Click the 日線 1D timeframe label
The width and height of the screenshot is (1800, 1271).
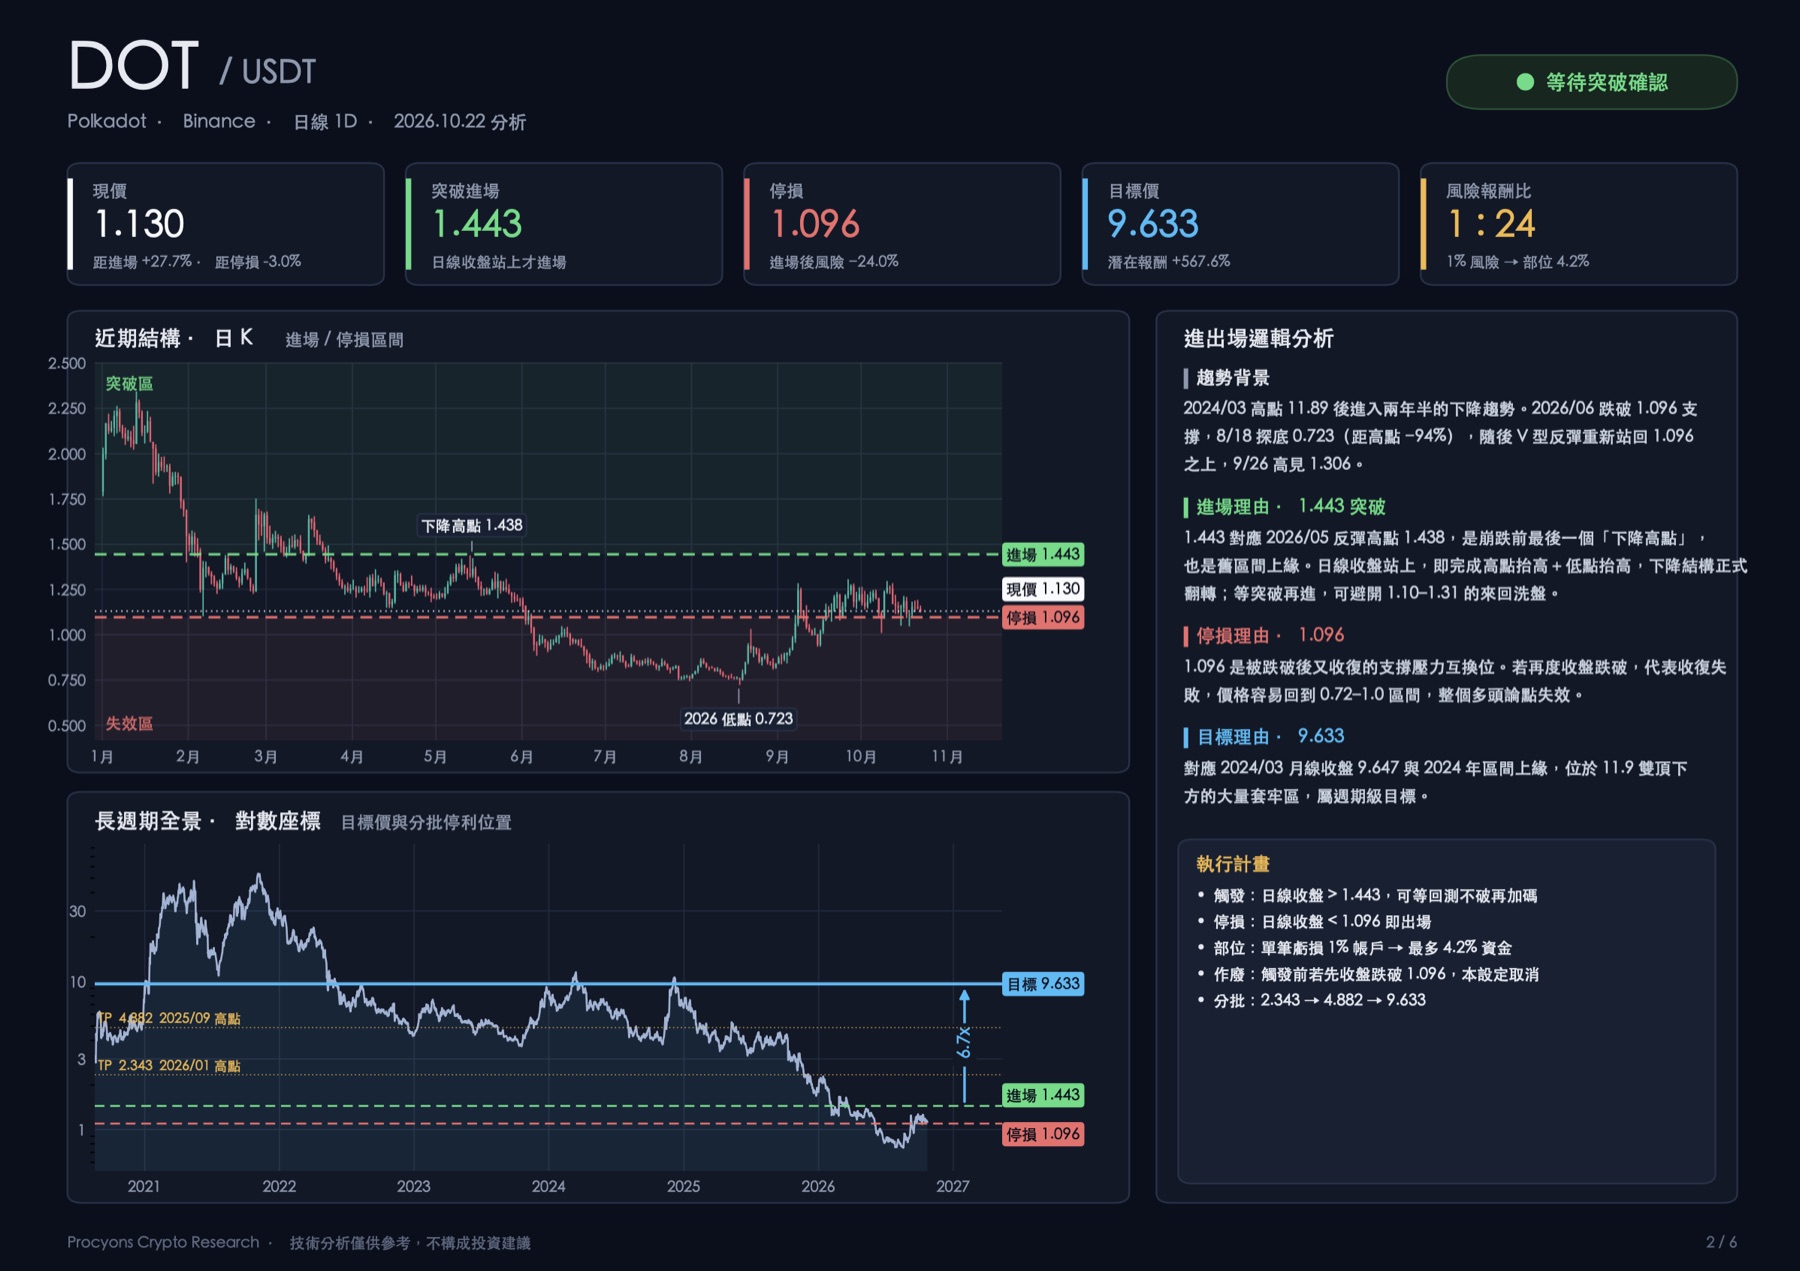tap(324, 121)
